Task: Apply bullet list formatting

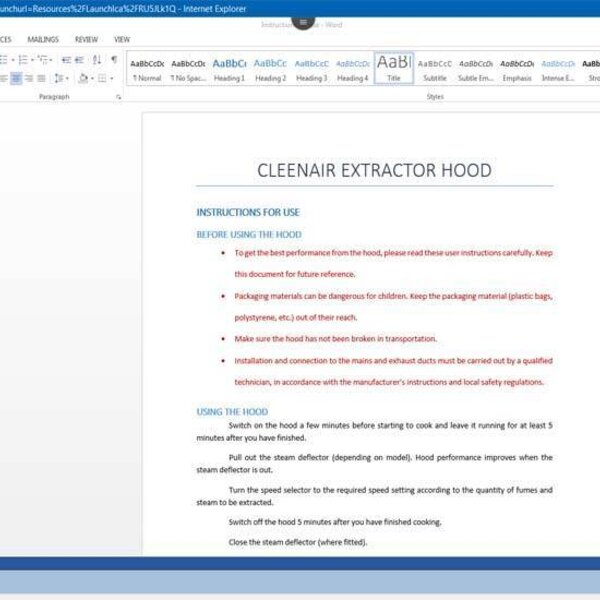Action: point(3,60)
